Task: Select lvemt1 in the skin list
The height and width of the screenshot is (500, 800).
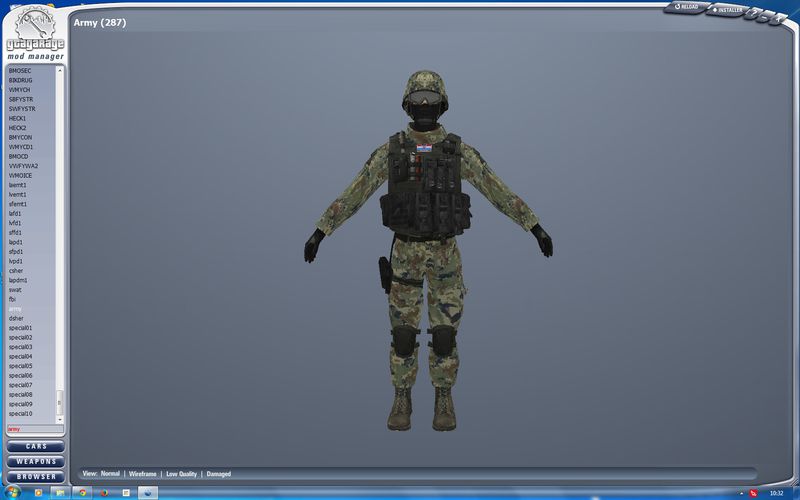Action: [17, 195]
